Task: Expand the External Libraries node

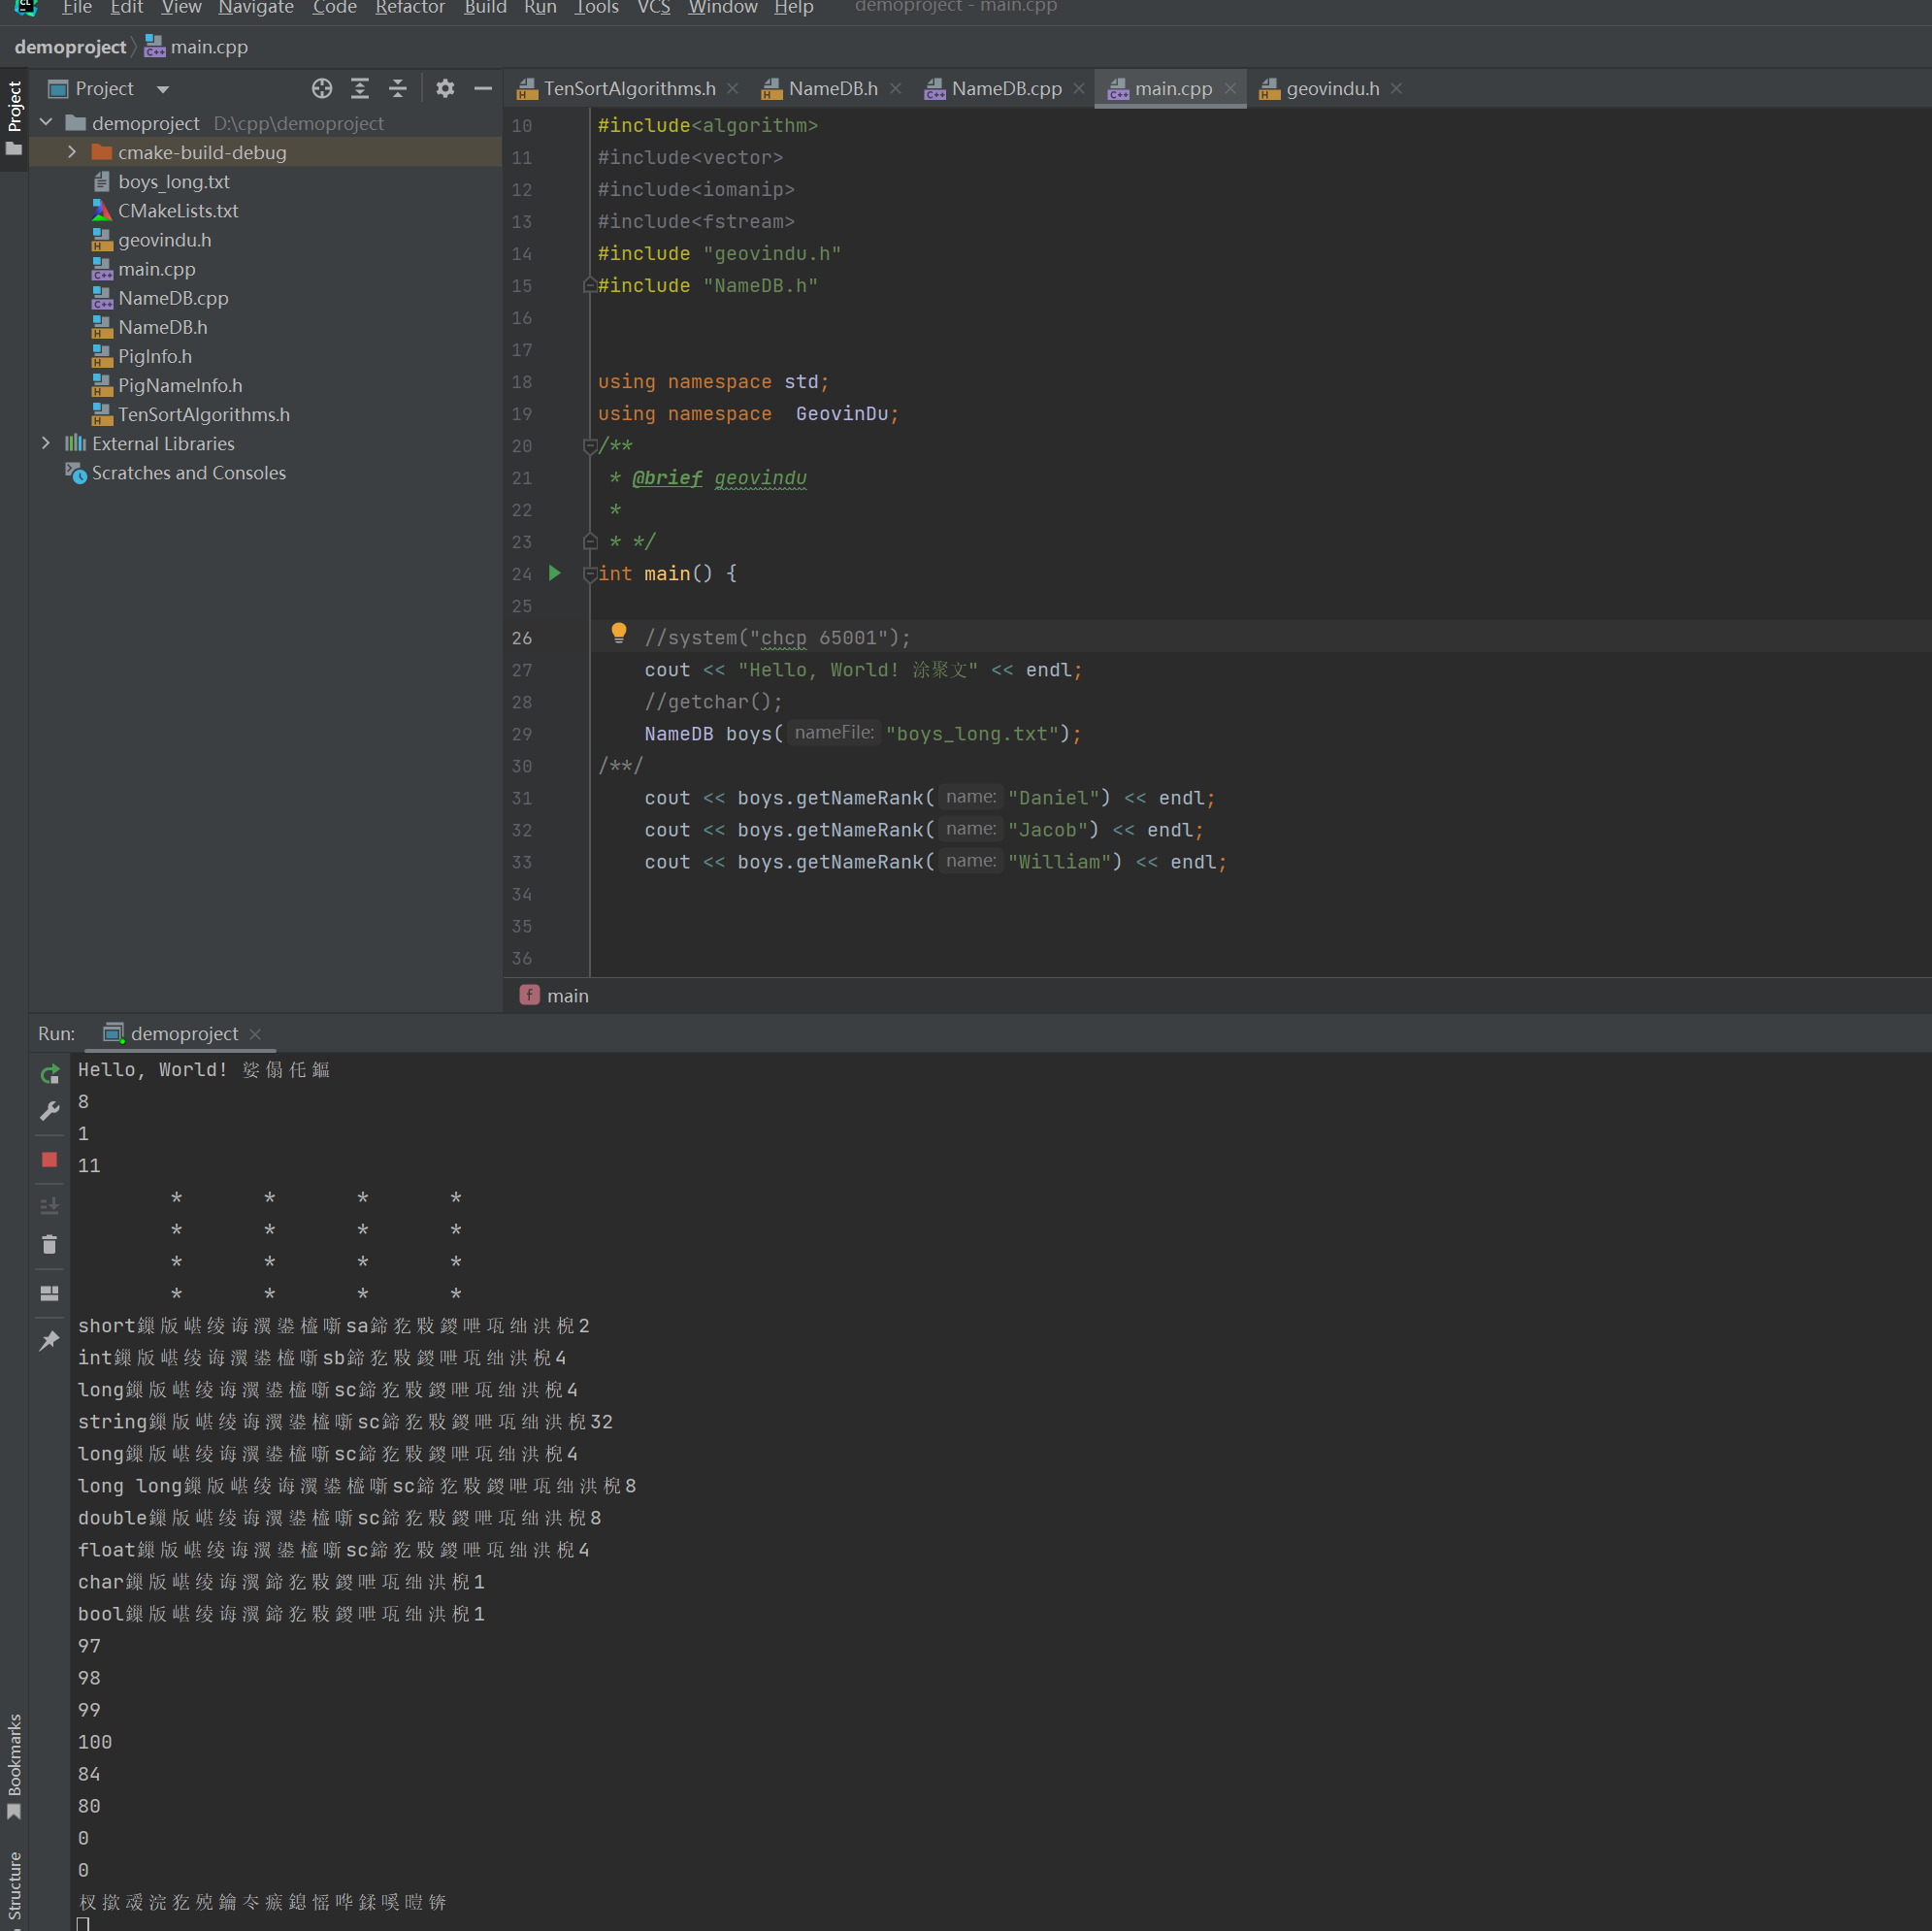Action: 43,442
